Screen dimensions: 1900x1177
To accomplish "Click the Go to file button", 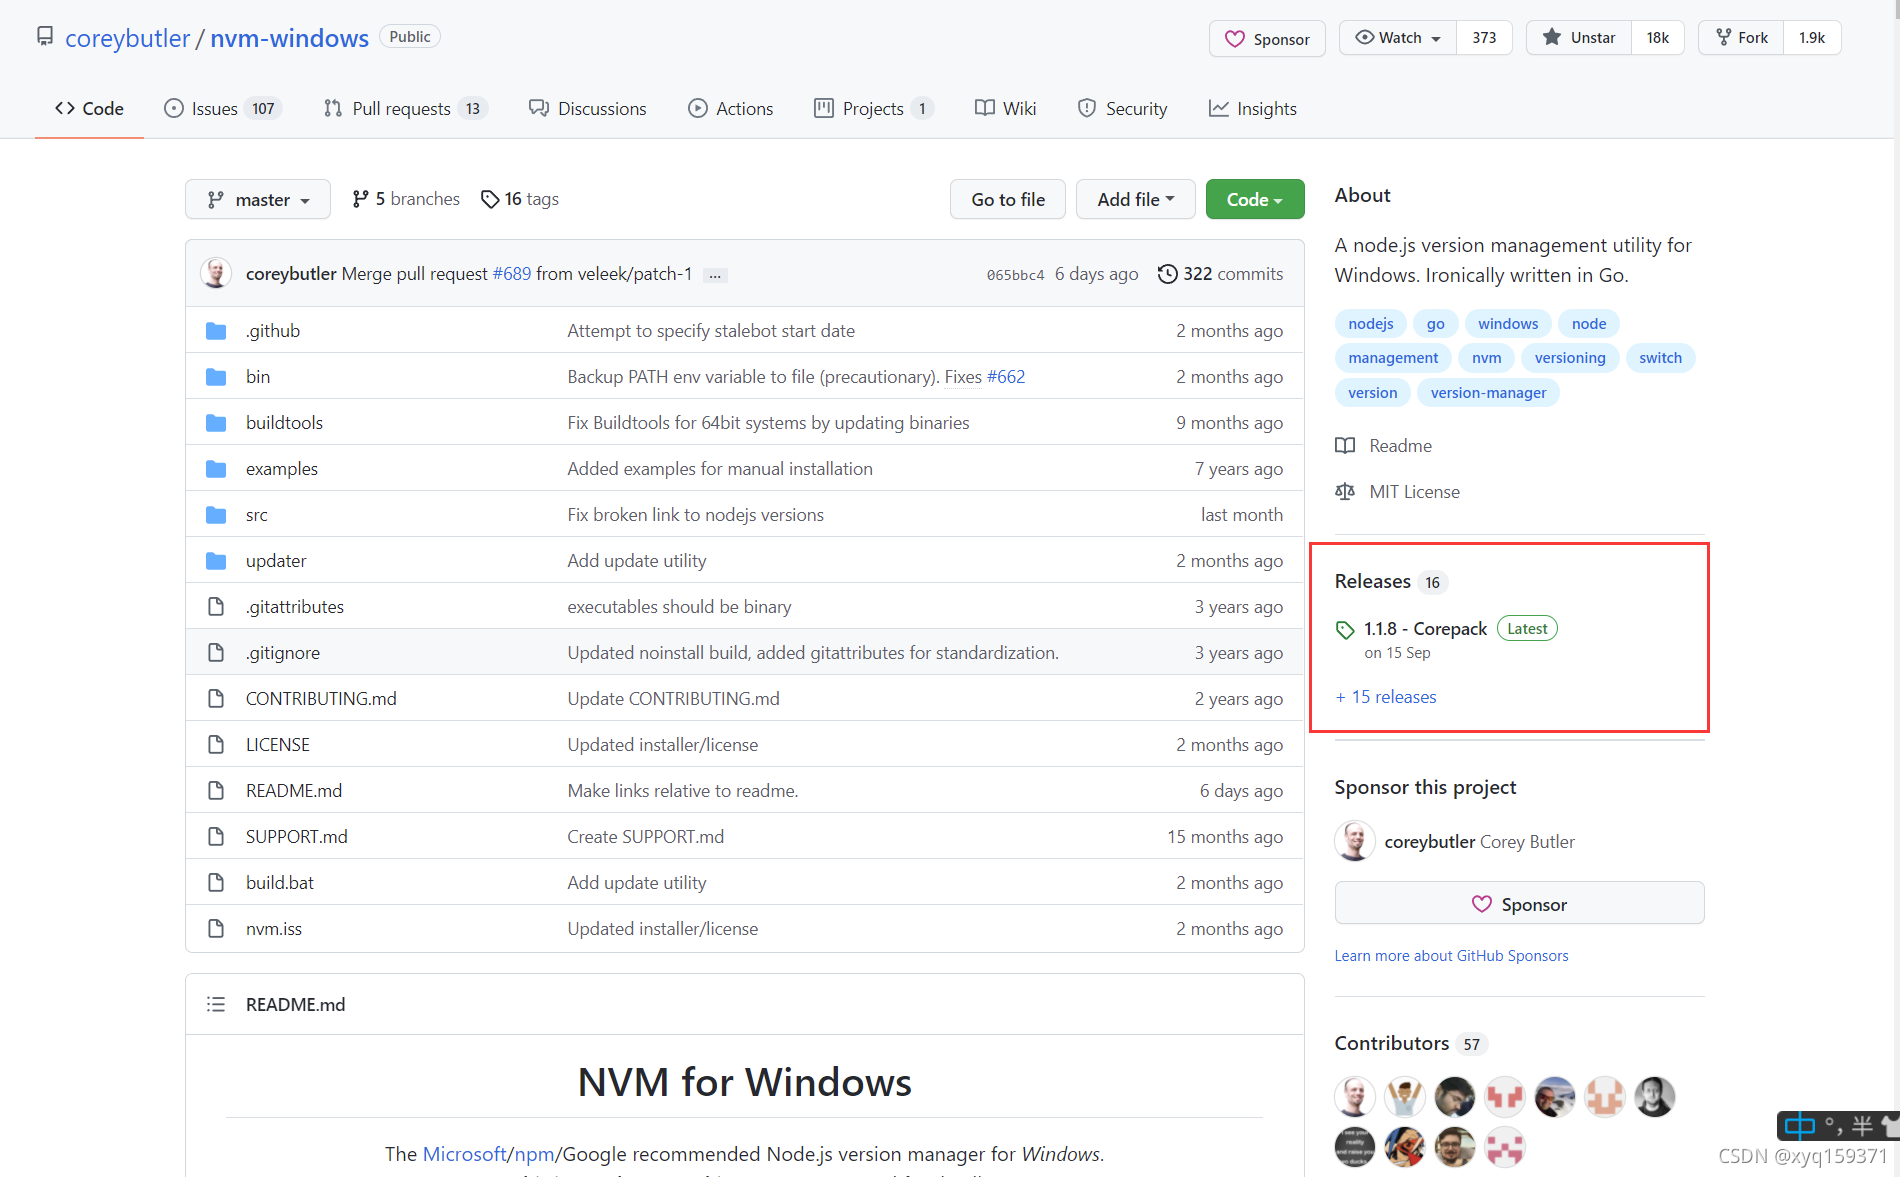I will click(1008, 199).
